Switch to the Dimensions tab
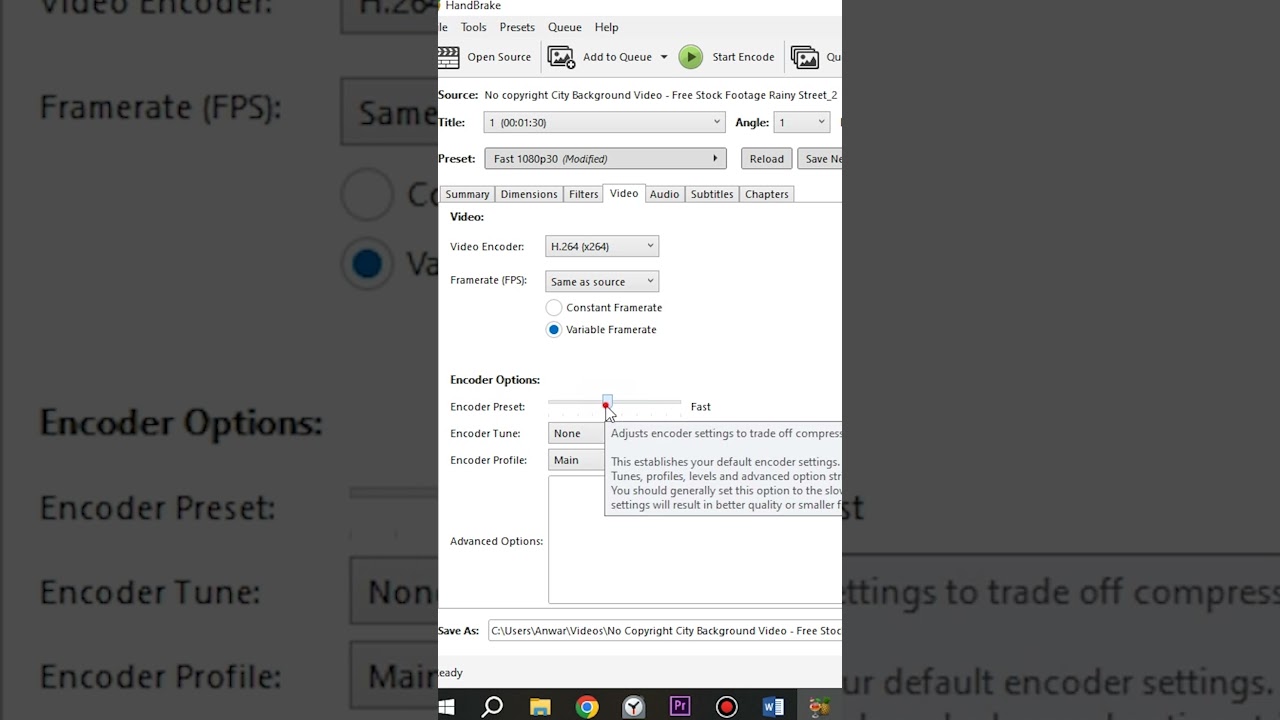 coord(529,194)
